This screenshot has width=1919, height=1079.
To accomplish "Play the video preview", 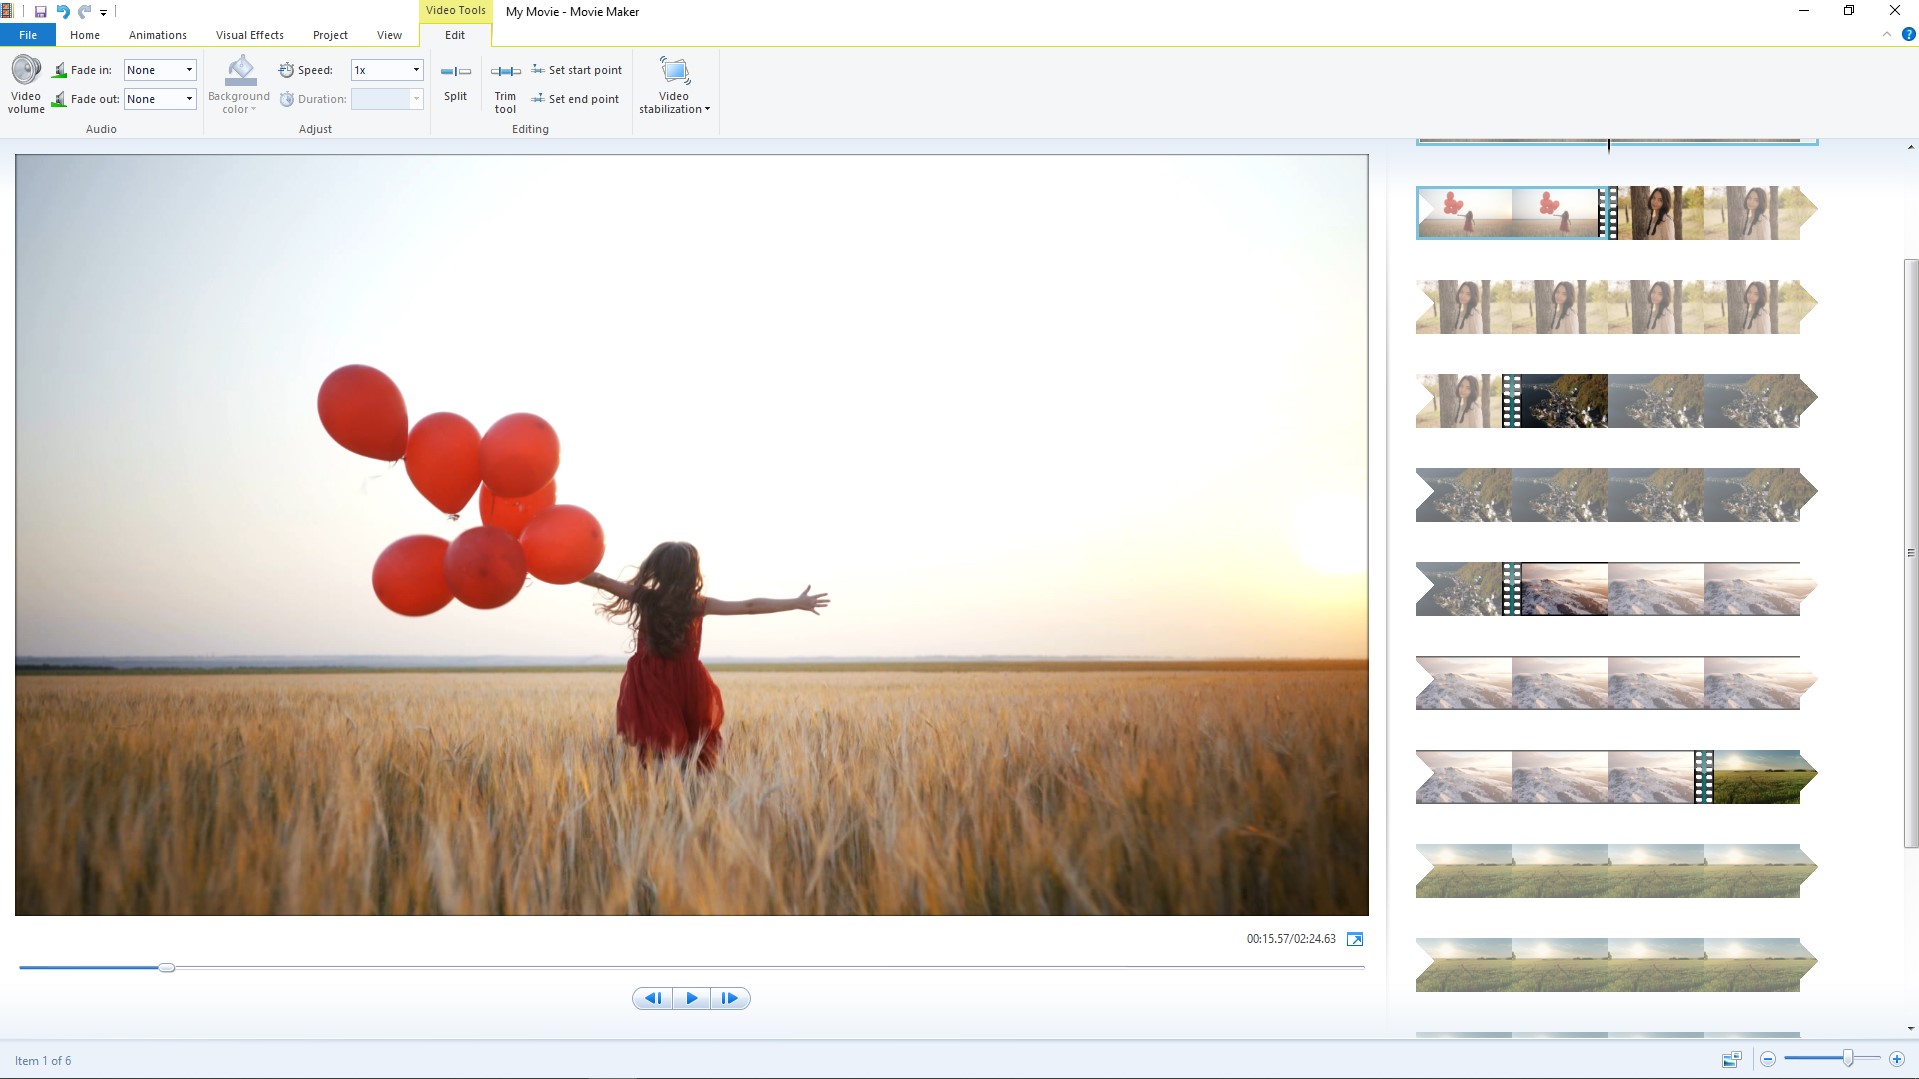I will click(691, 998).
